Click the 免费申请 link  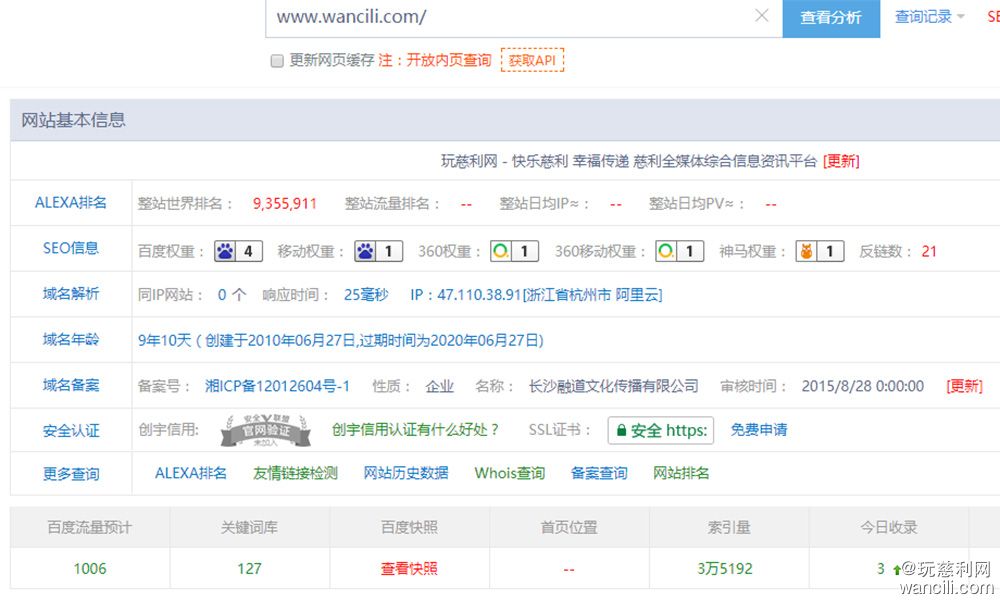pos(759,430)
